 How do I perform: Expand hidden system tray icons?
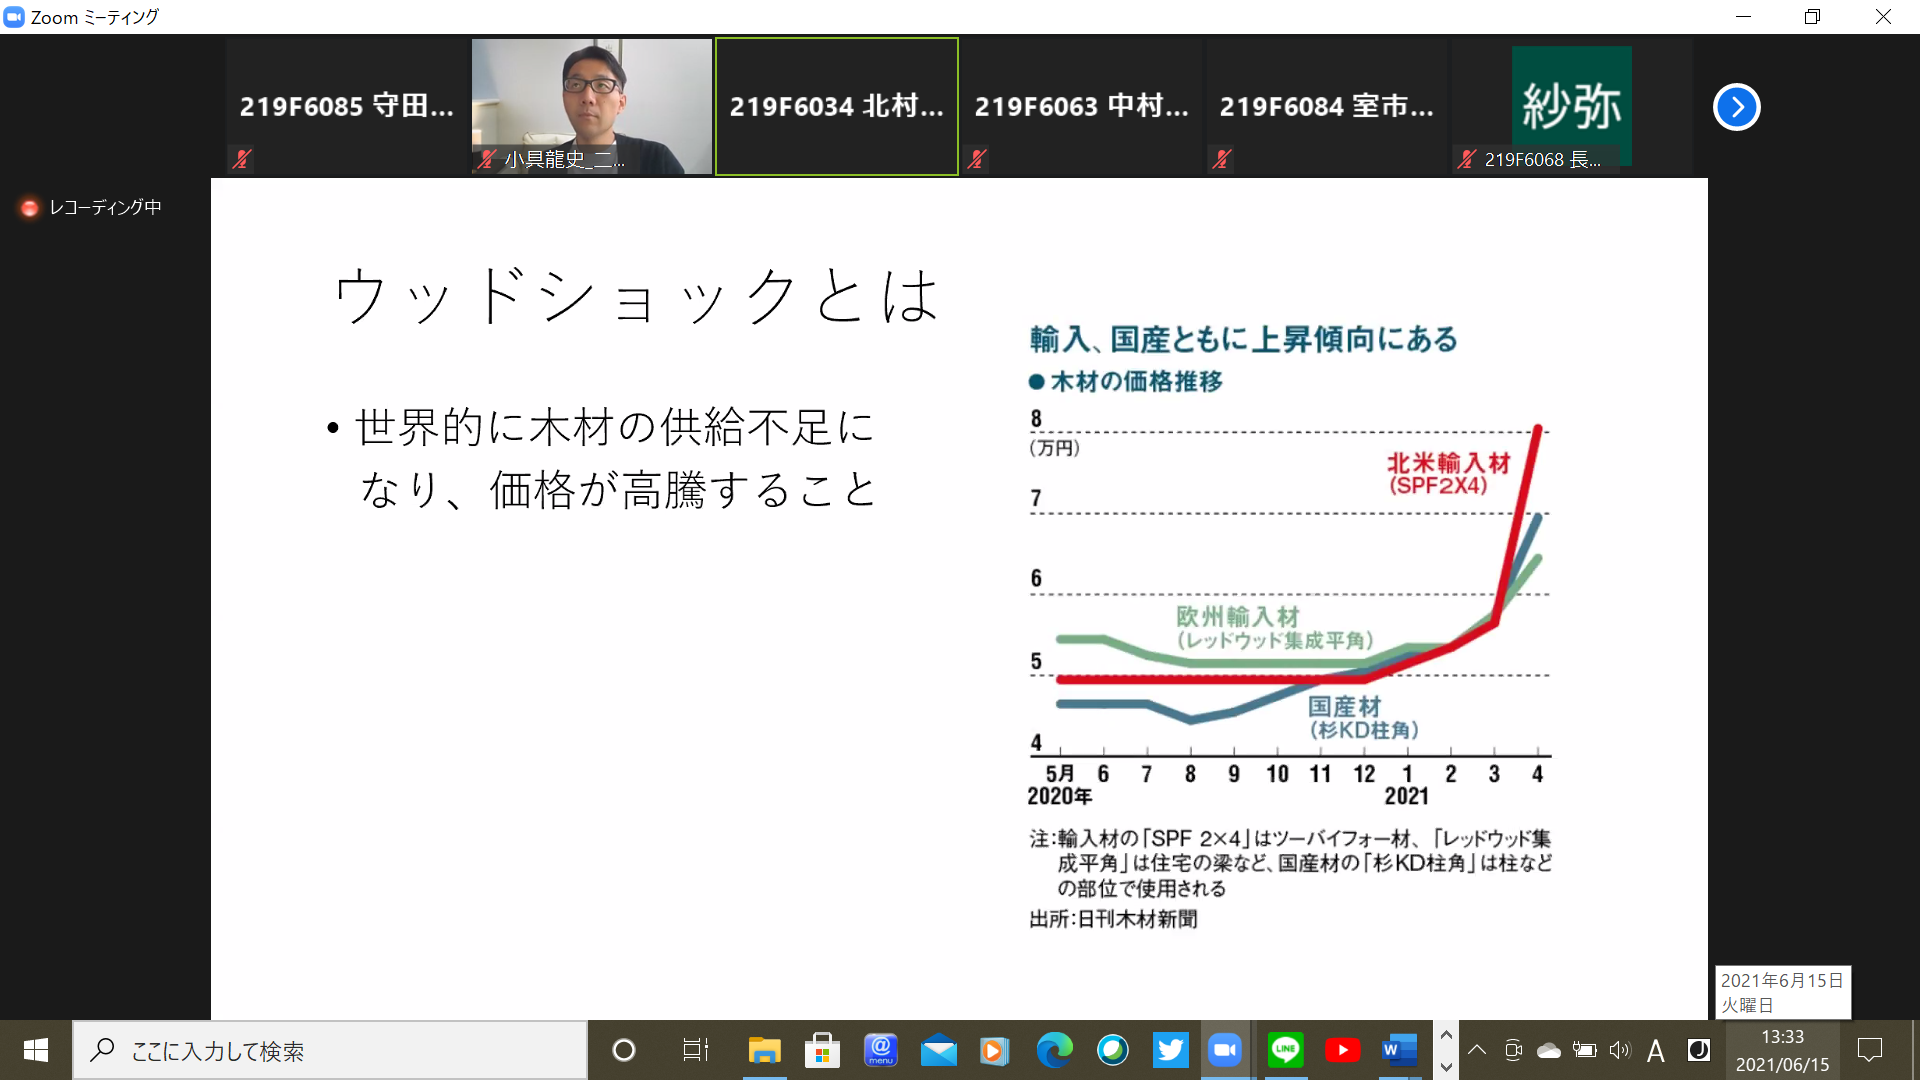(x=1477, y=1050)
